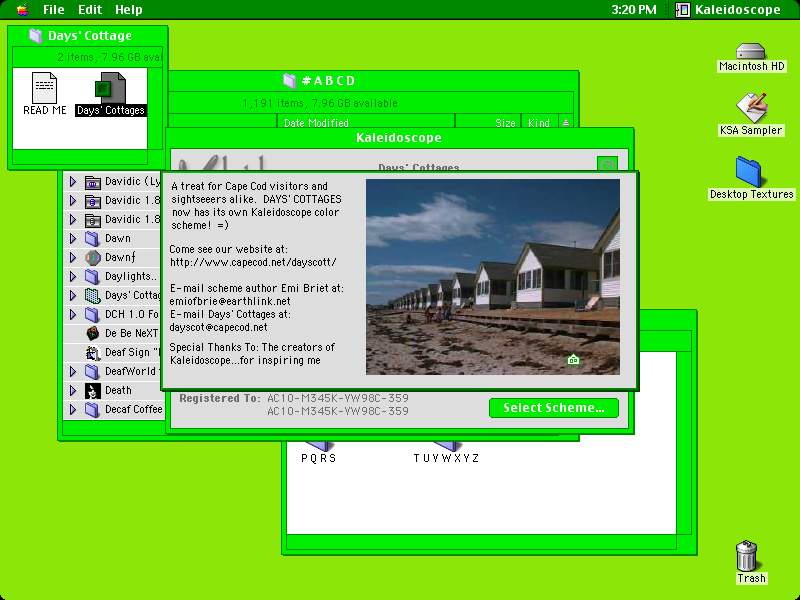Image resolution: width=800 pixels, height=600 pixels.
Task: Click the emiofbrie@earthlink.net email address
Action: click(230, 301)
